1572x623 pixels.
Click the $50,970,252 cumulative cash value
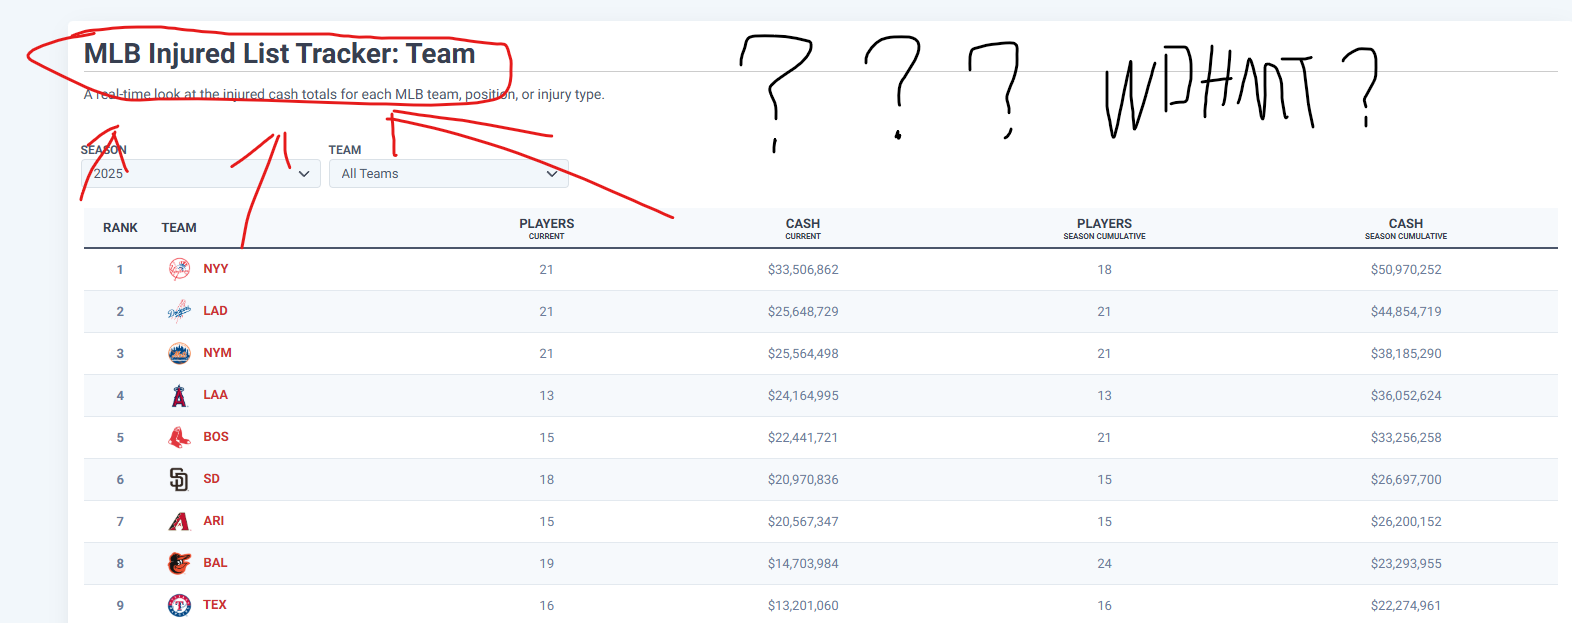(x=1406, y=270)
